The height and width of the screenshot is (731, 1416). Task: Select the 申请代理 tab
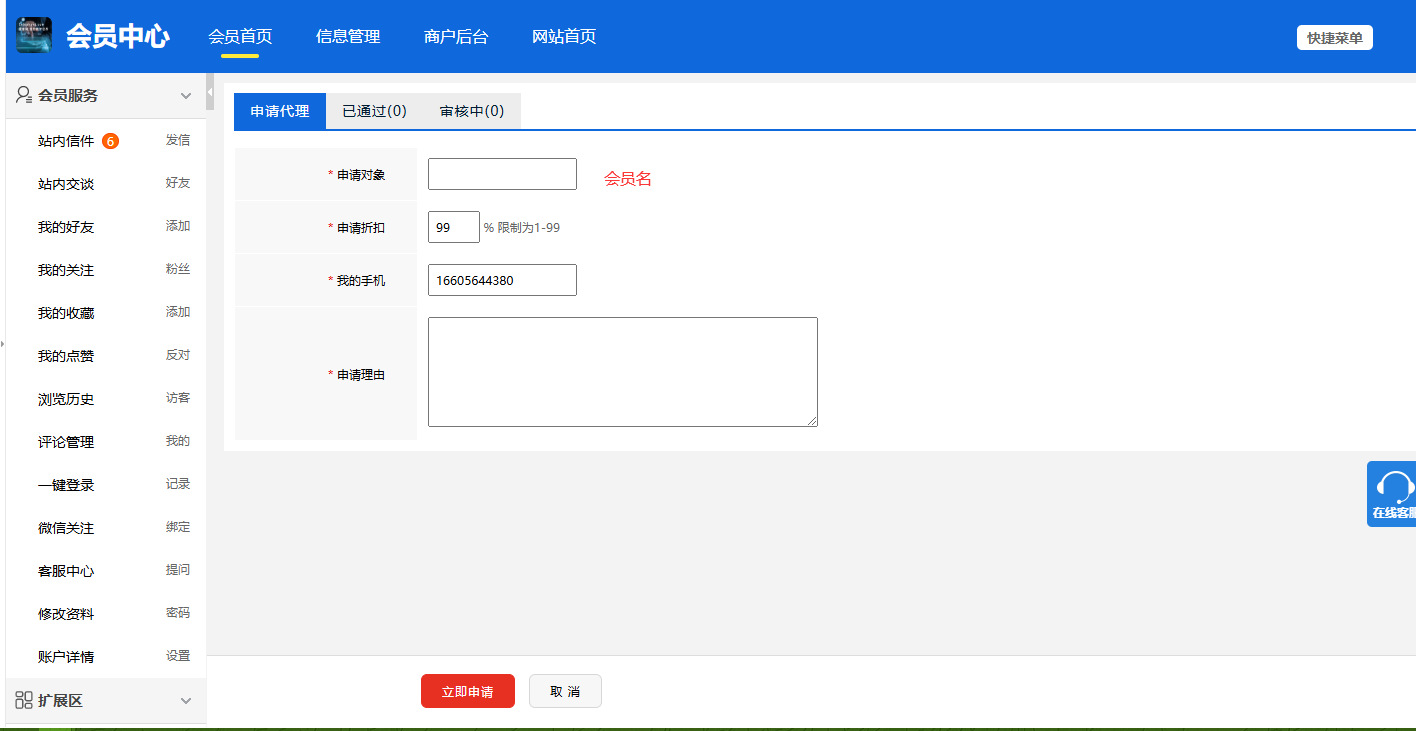click(x=280, y=111)
